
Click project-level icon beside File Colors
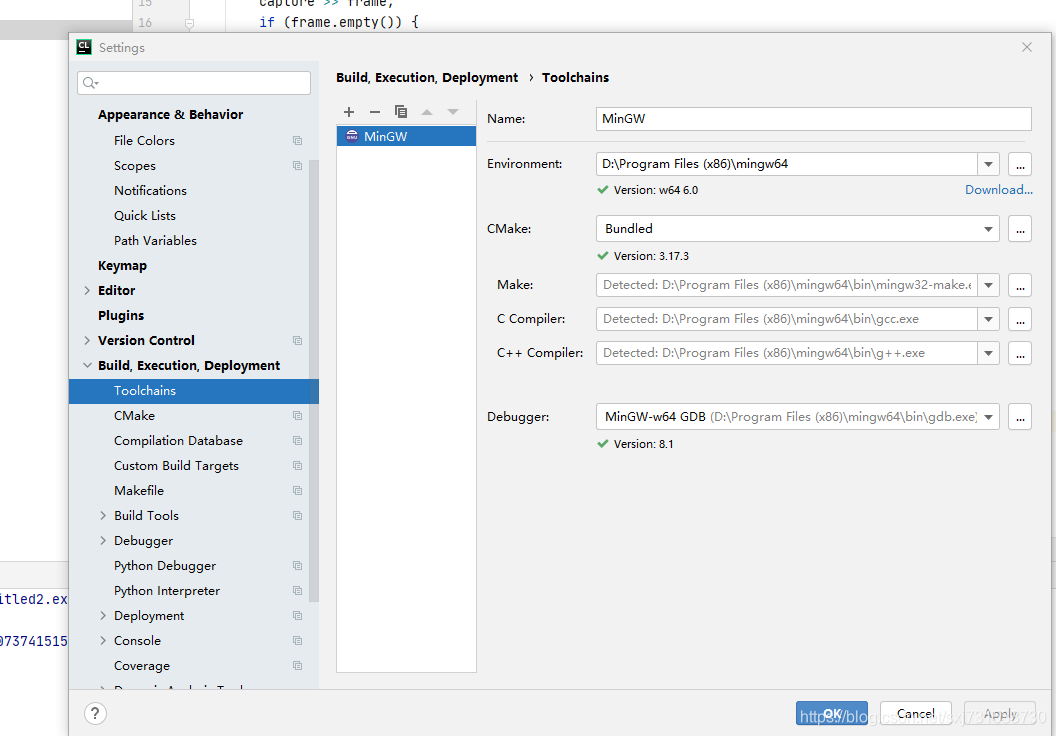click(x=297, y=140)
